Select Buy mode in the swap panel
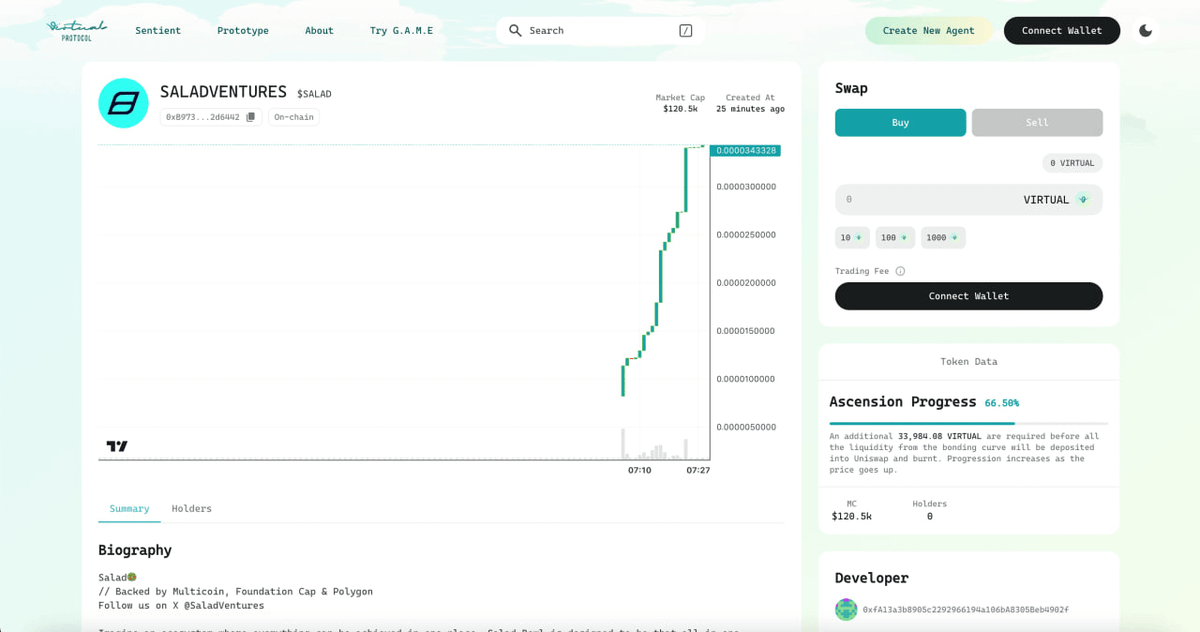The height and width of the screenshot is (632, 1200). pyautogui.click(x=900, y=122)
